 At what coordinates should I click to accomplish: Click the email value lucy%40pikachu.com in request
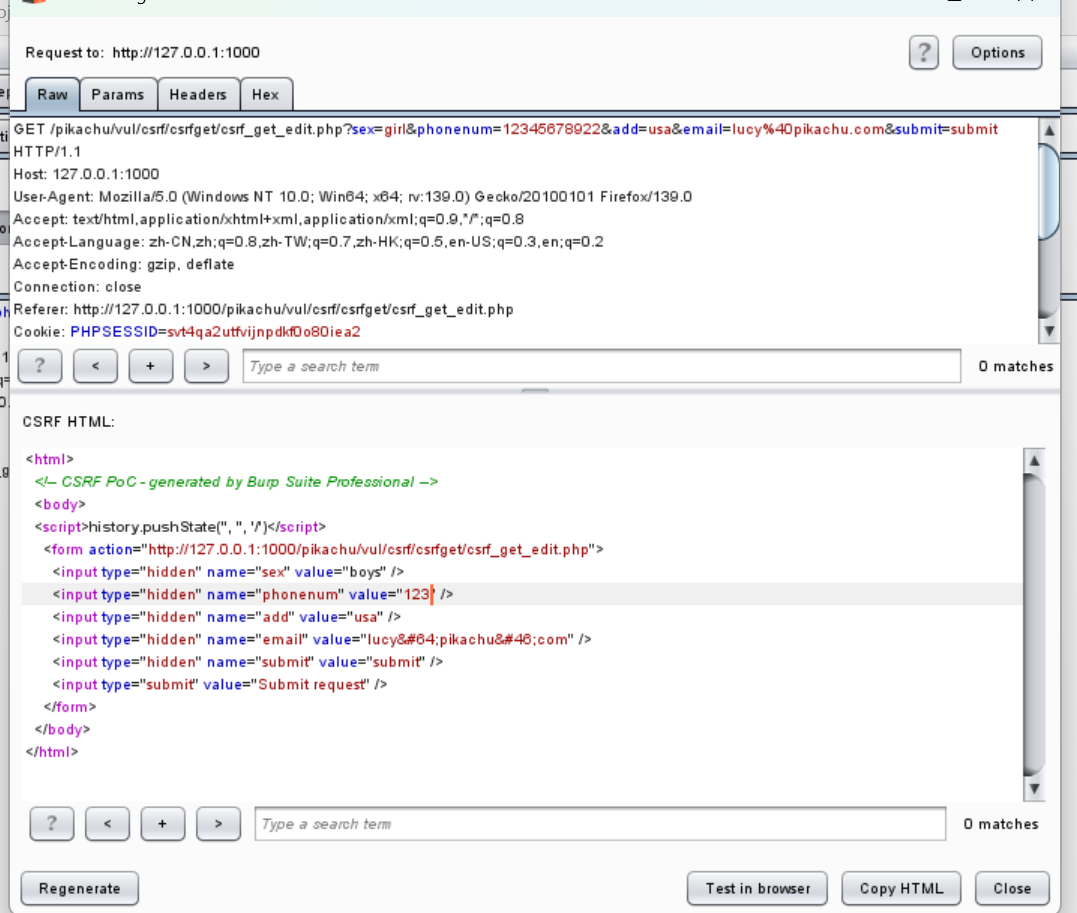click(808, 129)
